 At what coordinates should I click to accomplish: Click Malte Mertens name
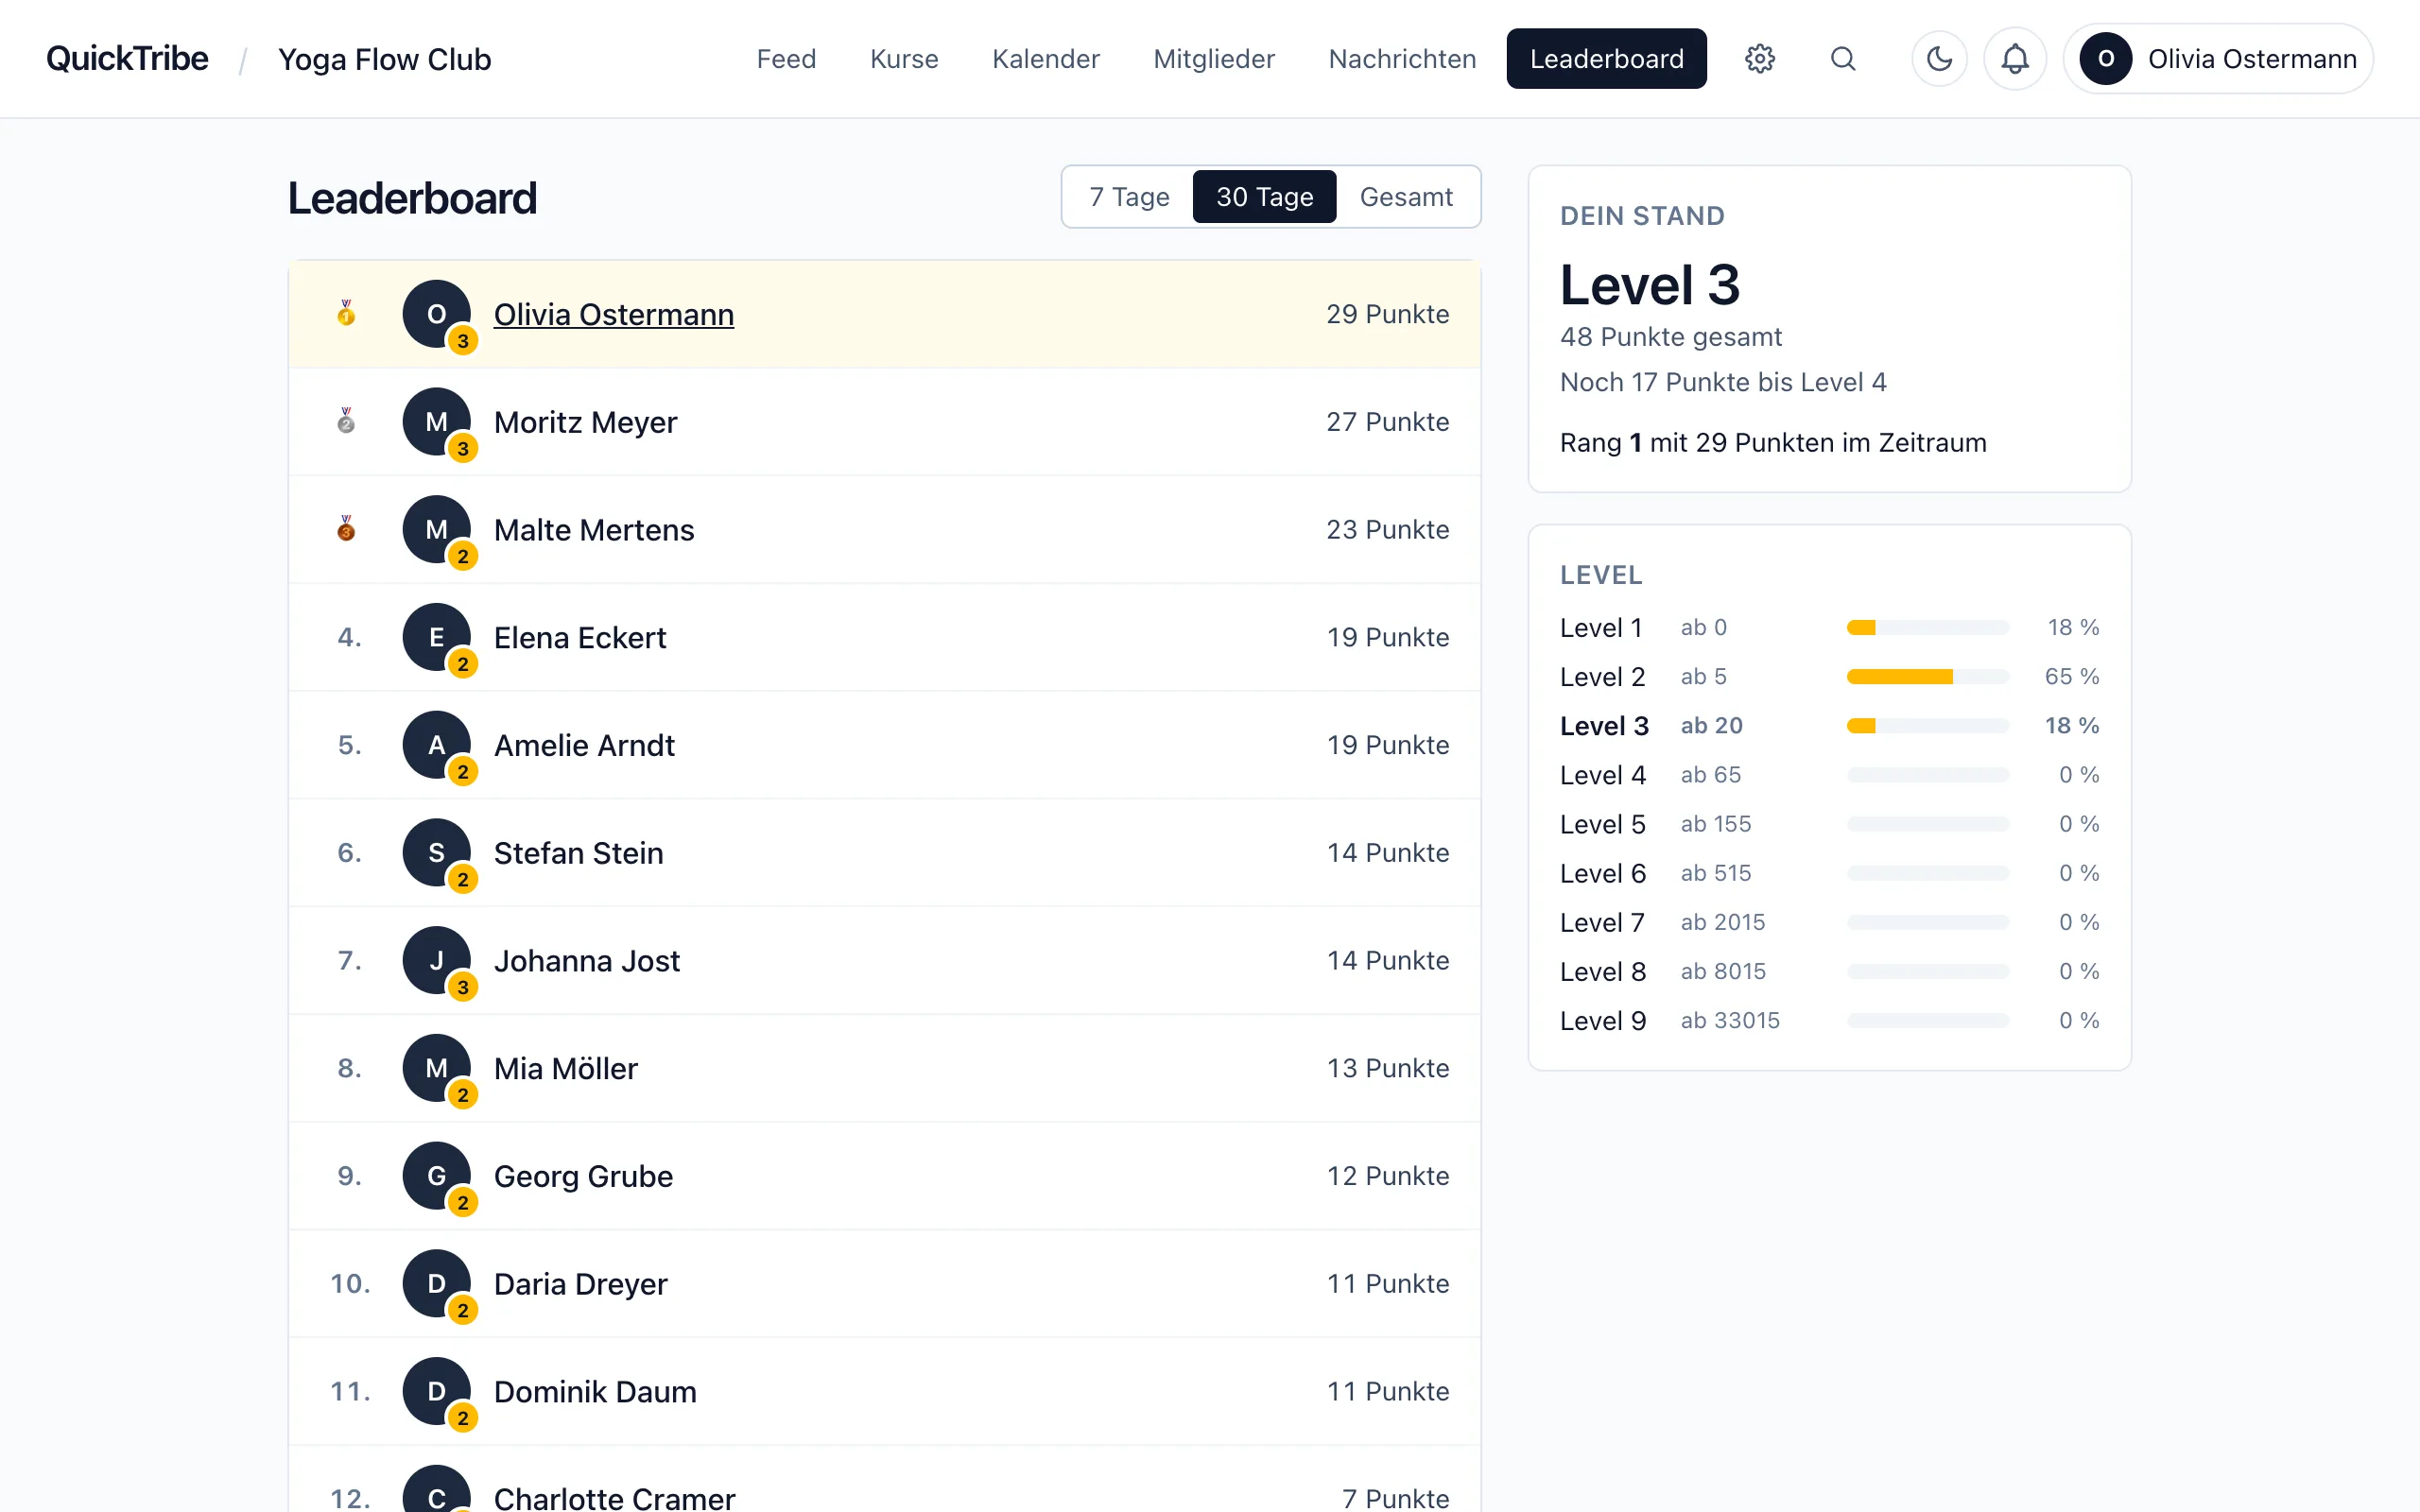pos(594,530)
